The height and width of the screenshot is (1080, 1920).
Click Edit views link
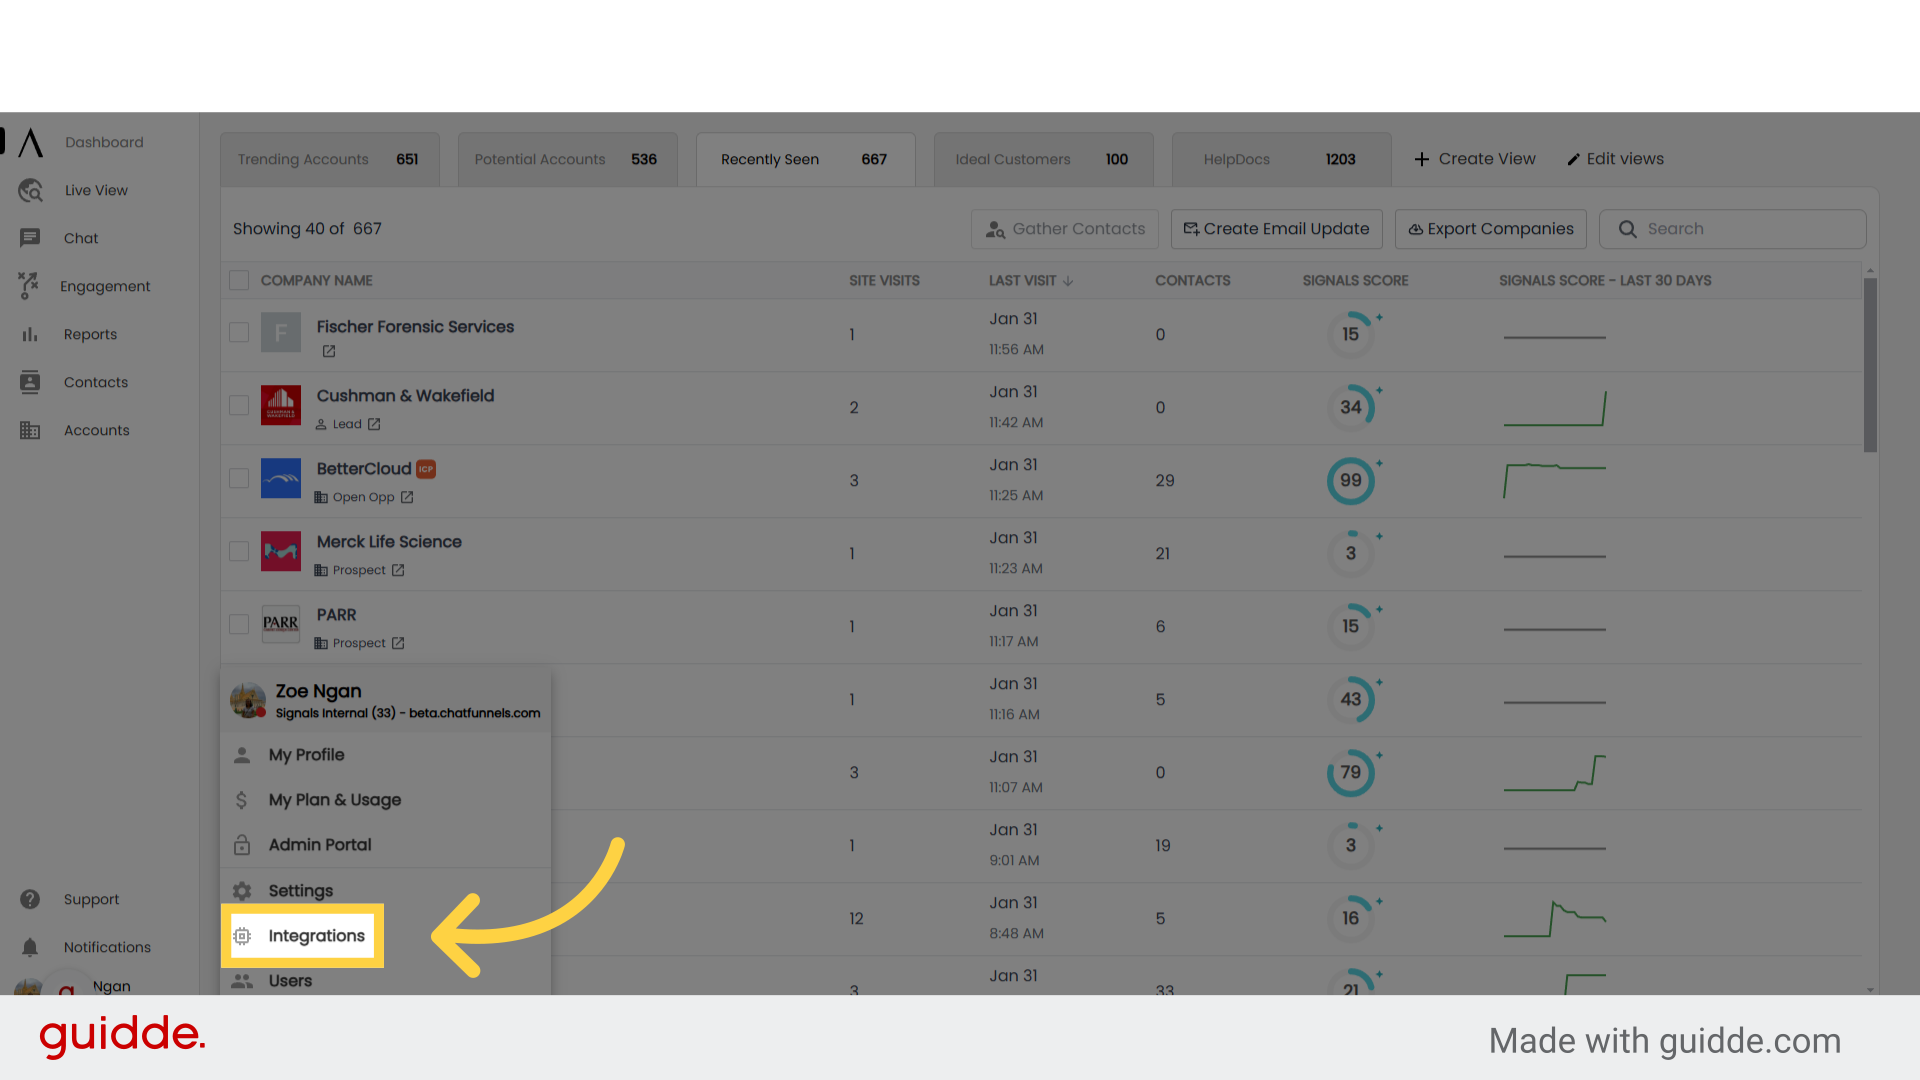click(1615, 159)
